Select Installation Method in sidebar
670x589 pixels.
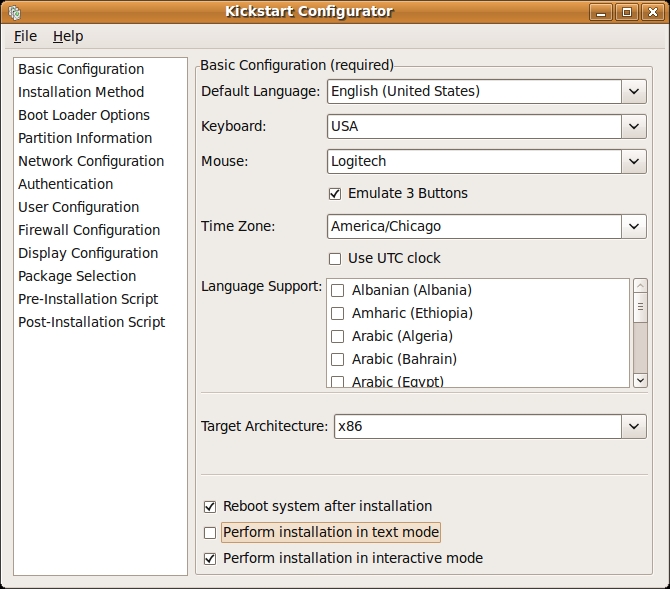81,92
